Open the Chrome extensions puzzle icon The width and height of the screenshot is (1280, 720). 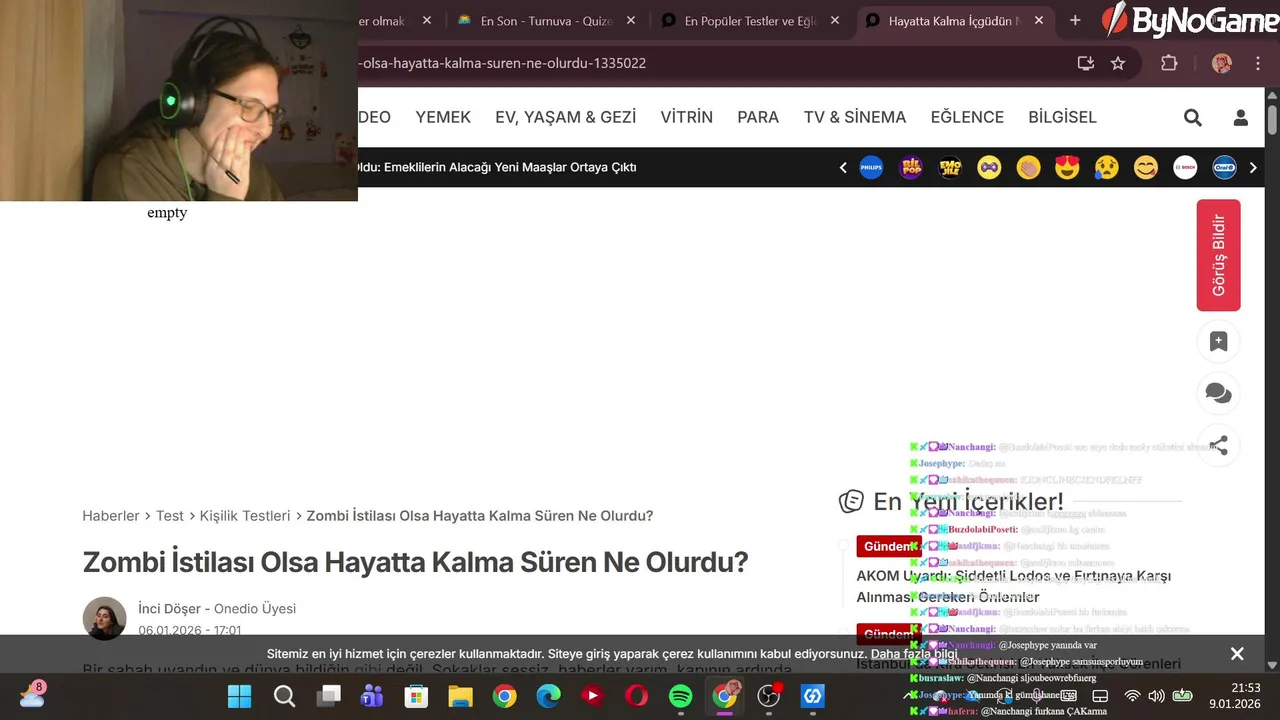(1169, 63)
